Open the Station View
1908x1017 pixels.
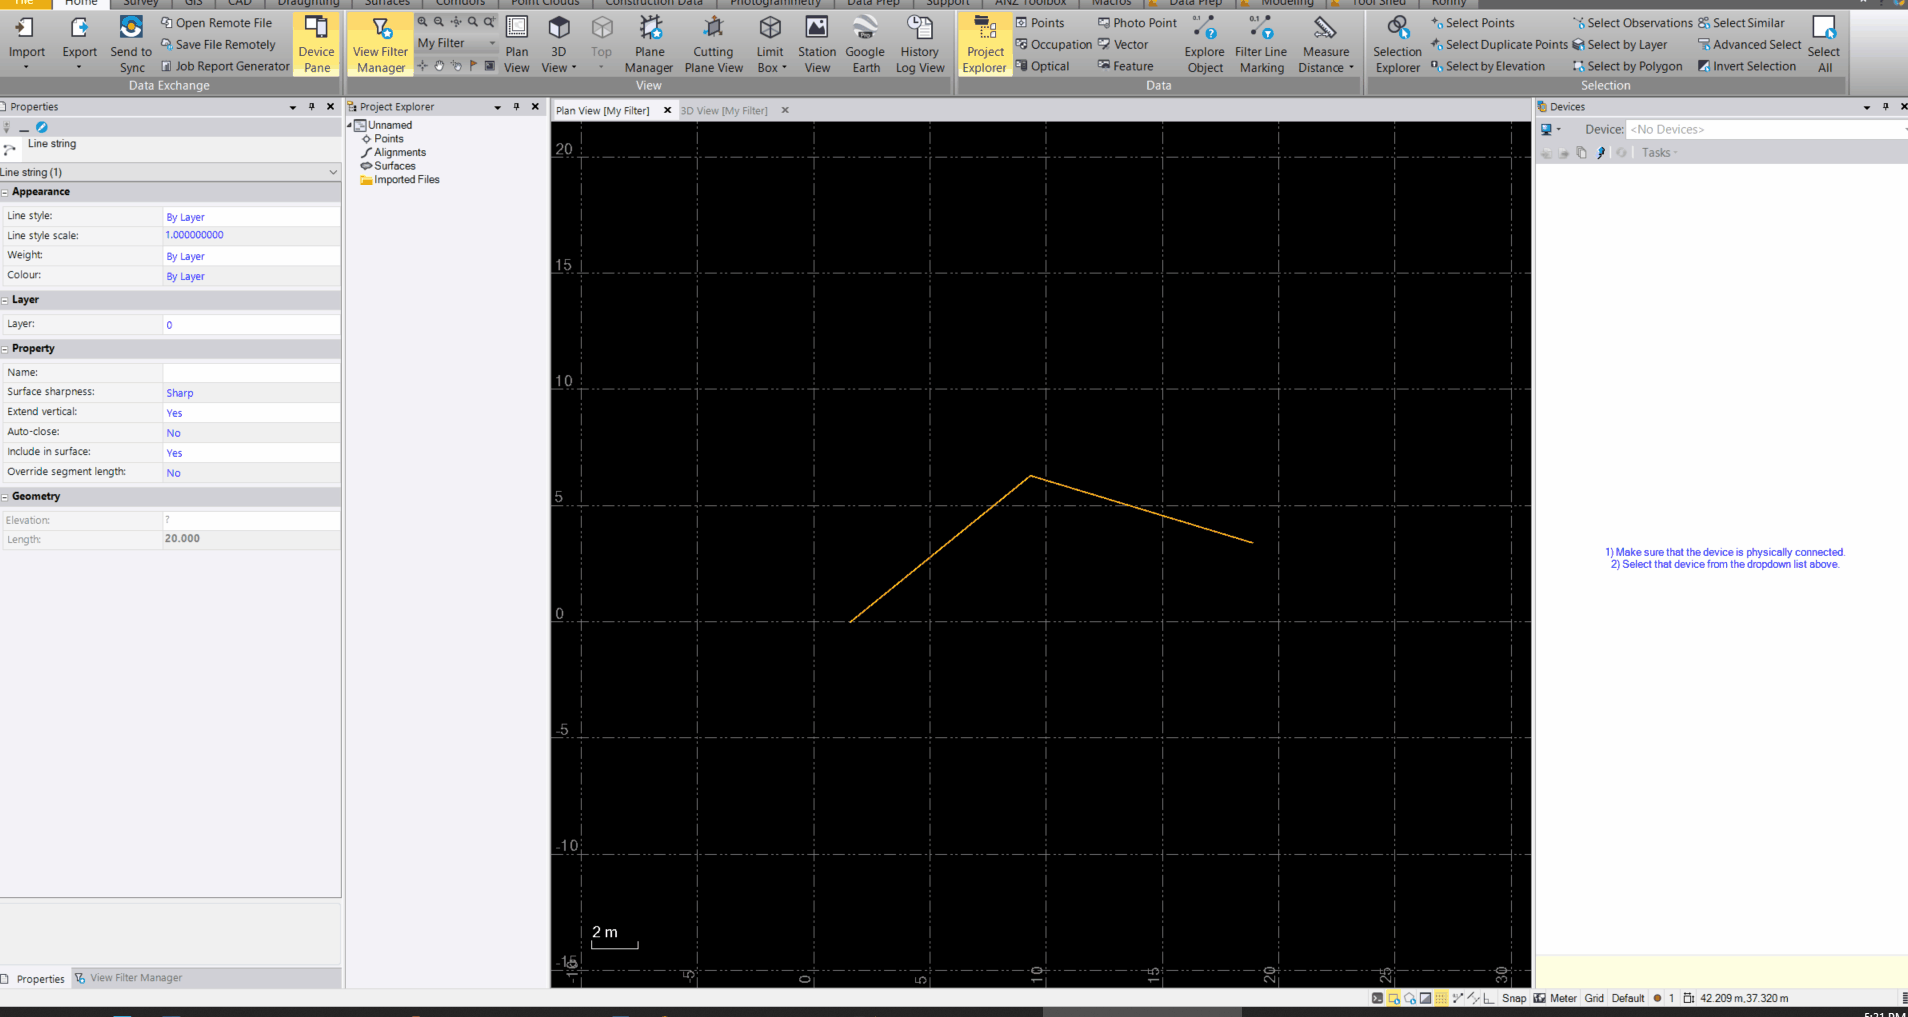click(816, 42)
